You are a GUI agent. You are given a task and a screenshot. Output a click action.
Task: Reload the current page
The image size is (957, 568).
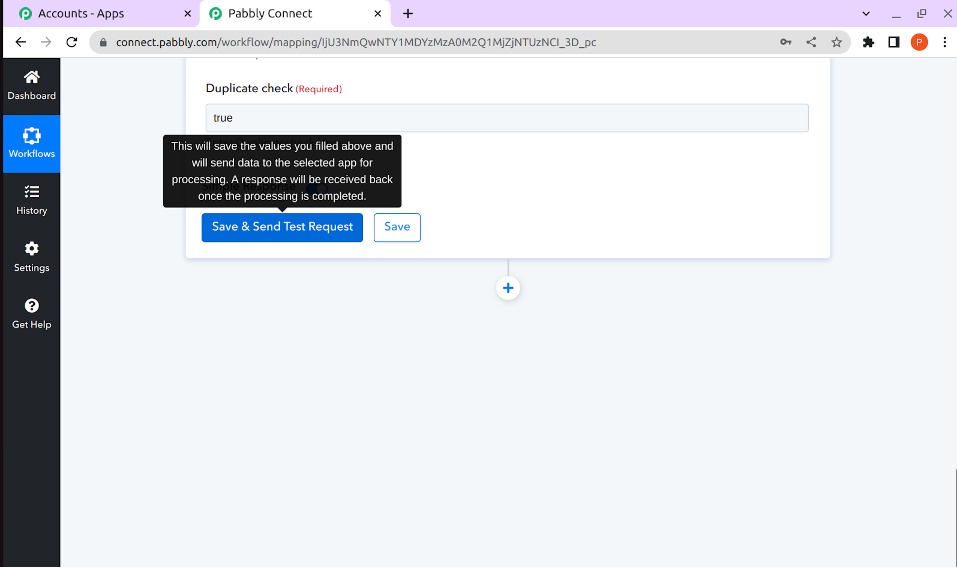(71, 42)
